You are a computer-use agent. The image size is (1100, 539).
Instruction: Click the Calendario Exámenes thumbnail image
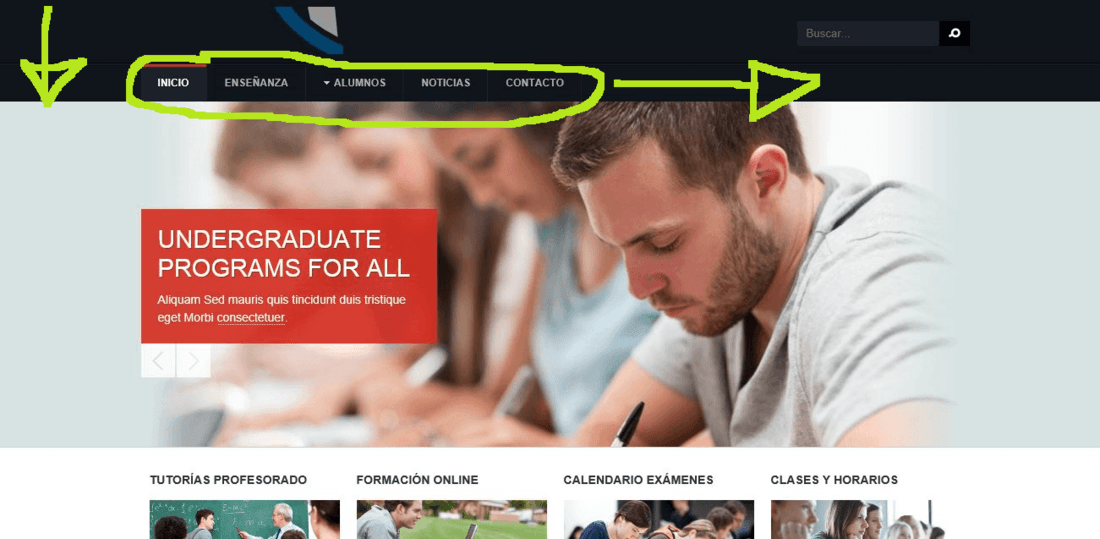pyautogui.click(x=659, y=519)
